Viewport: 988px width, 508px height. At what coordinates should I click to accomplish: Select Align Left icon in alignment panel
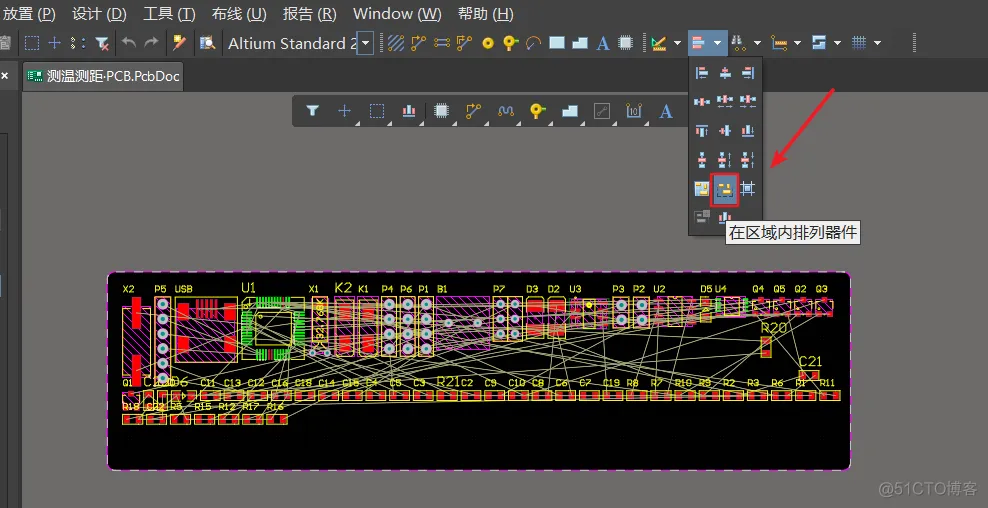701,74
